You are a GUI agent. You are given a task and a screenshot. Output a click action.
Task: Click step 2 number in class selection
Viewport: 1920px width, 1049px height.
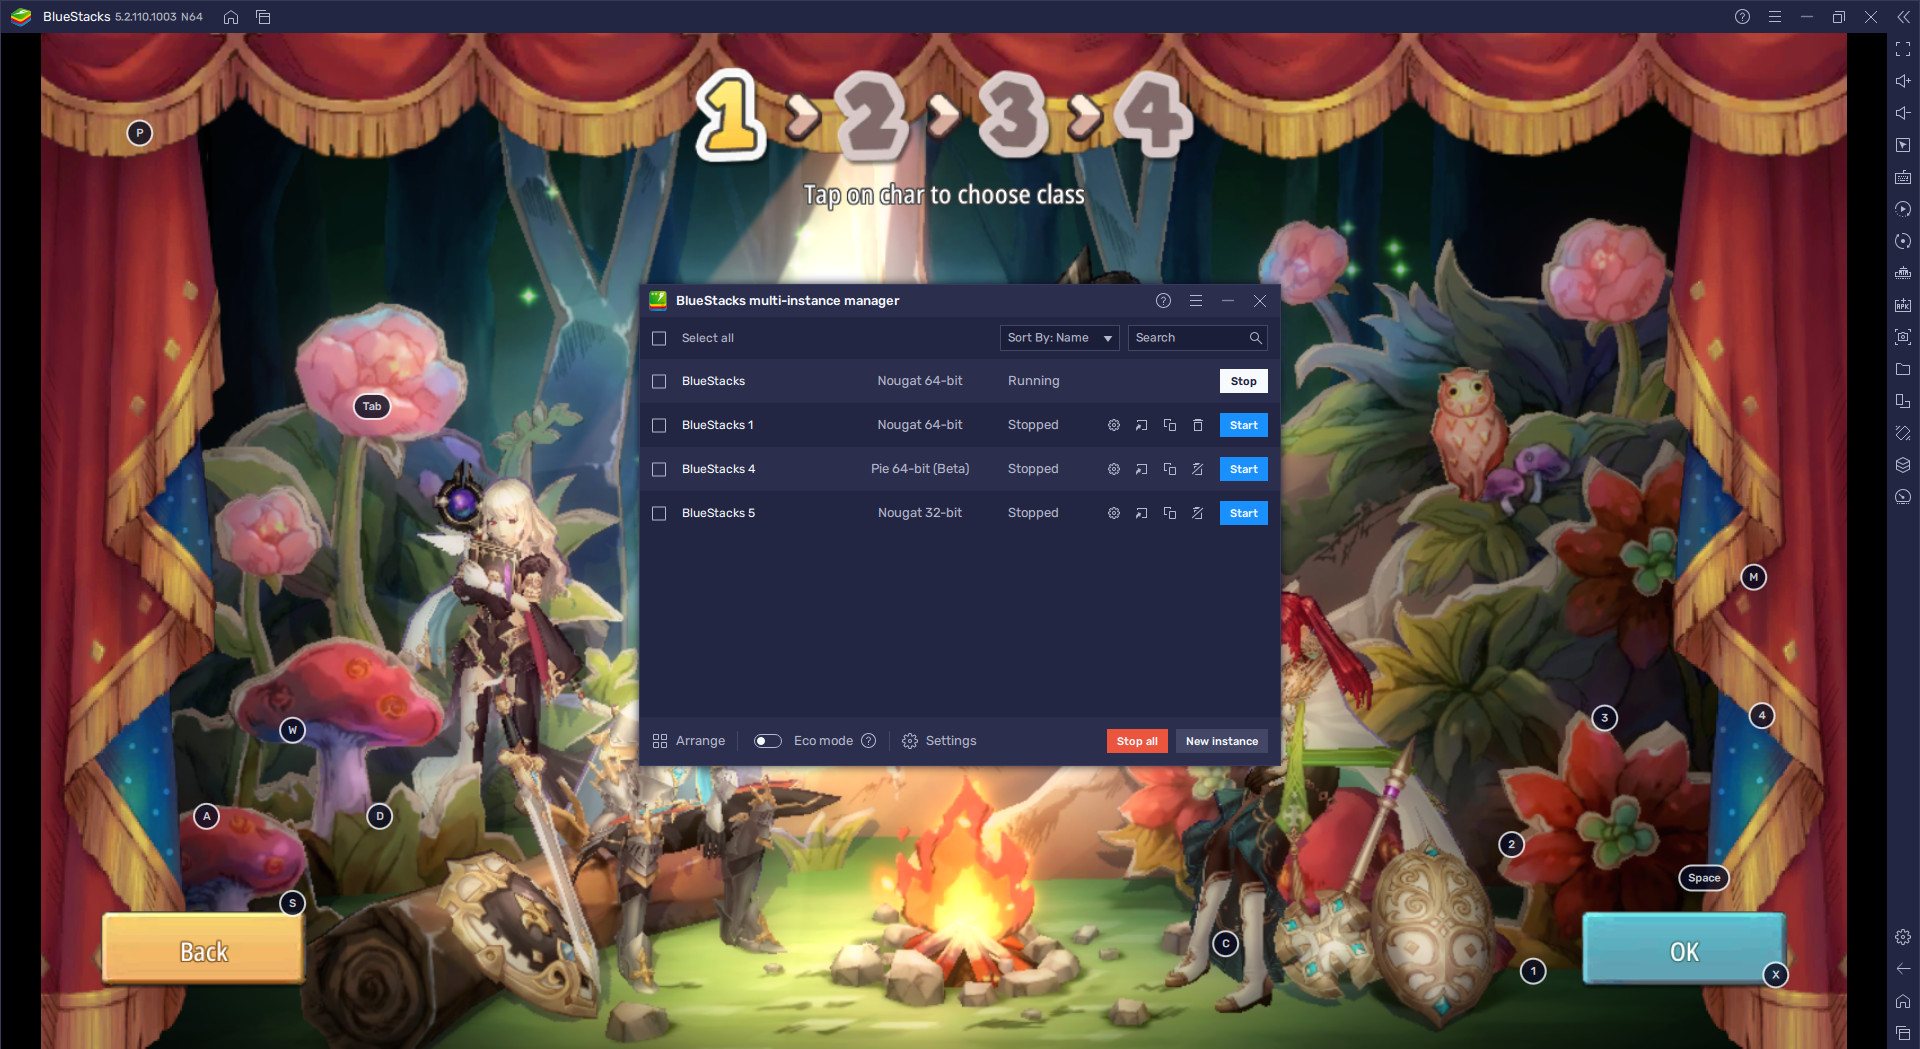[x=871, y=116]
